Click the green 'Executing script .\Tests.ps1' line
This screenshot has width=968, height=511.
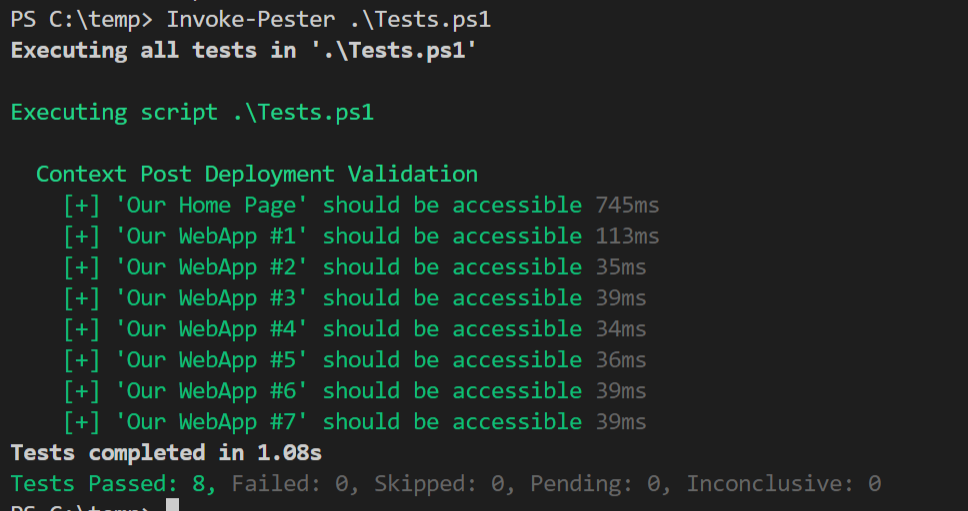193,112
